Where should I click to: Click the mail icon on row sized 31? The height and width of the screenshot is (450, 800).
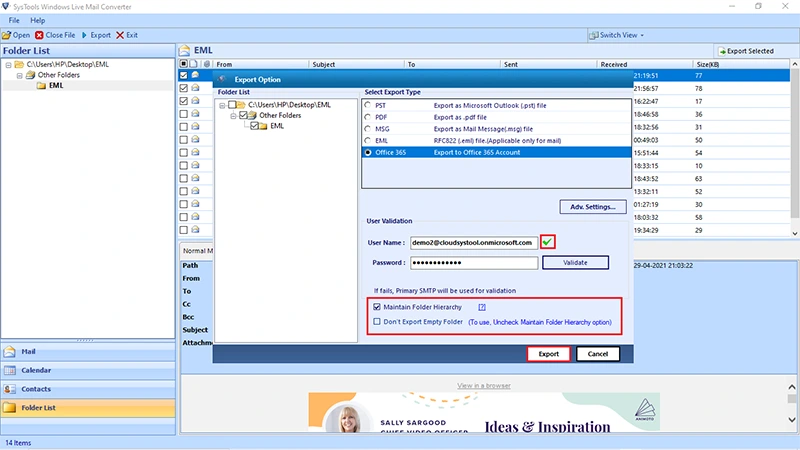[x=195, y=127]
